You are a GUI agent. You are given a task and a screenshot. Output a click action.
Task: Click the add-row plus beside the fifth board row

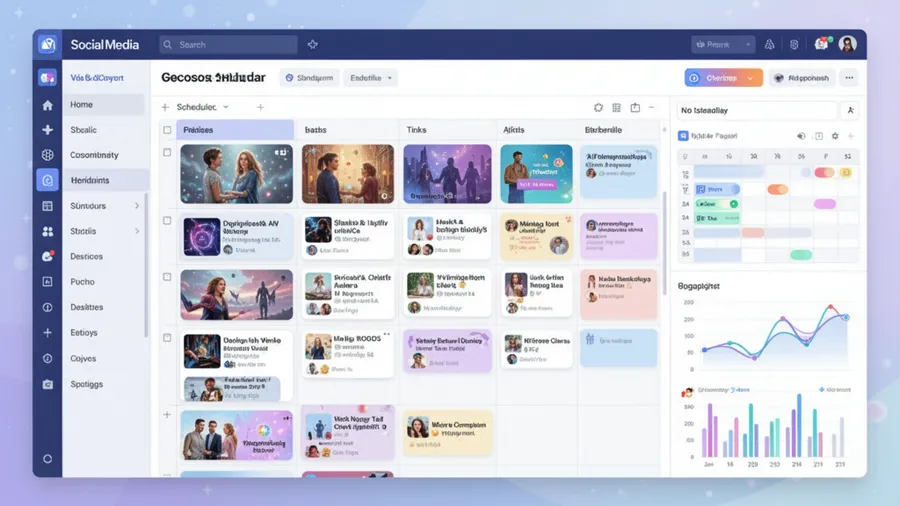point(167,414)
